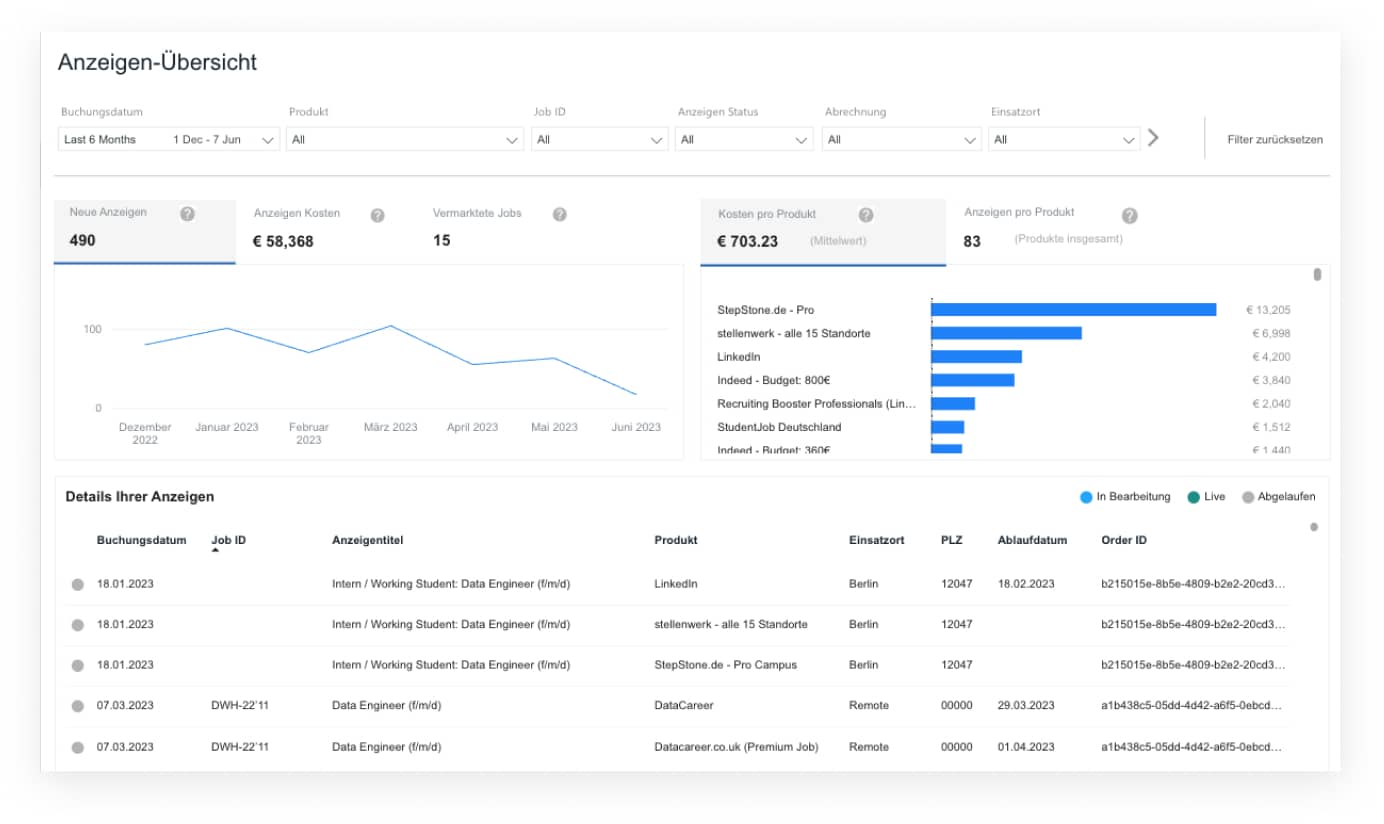The height and width of the screenshot is (824, 1384).
Task: Sort by Order ID column header
Action: [1124, 540]
